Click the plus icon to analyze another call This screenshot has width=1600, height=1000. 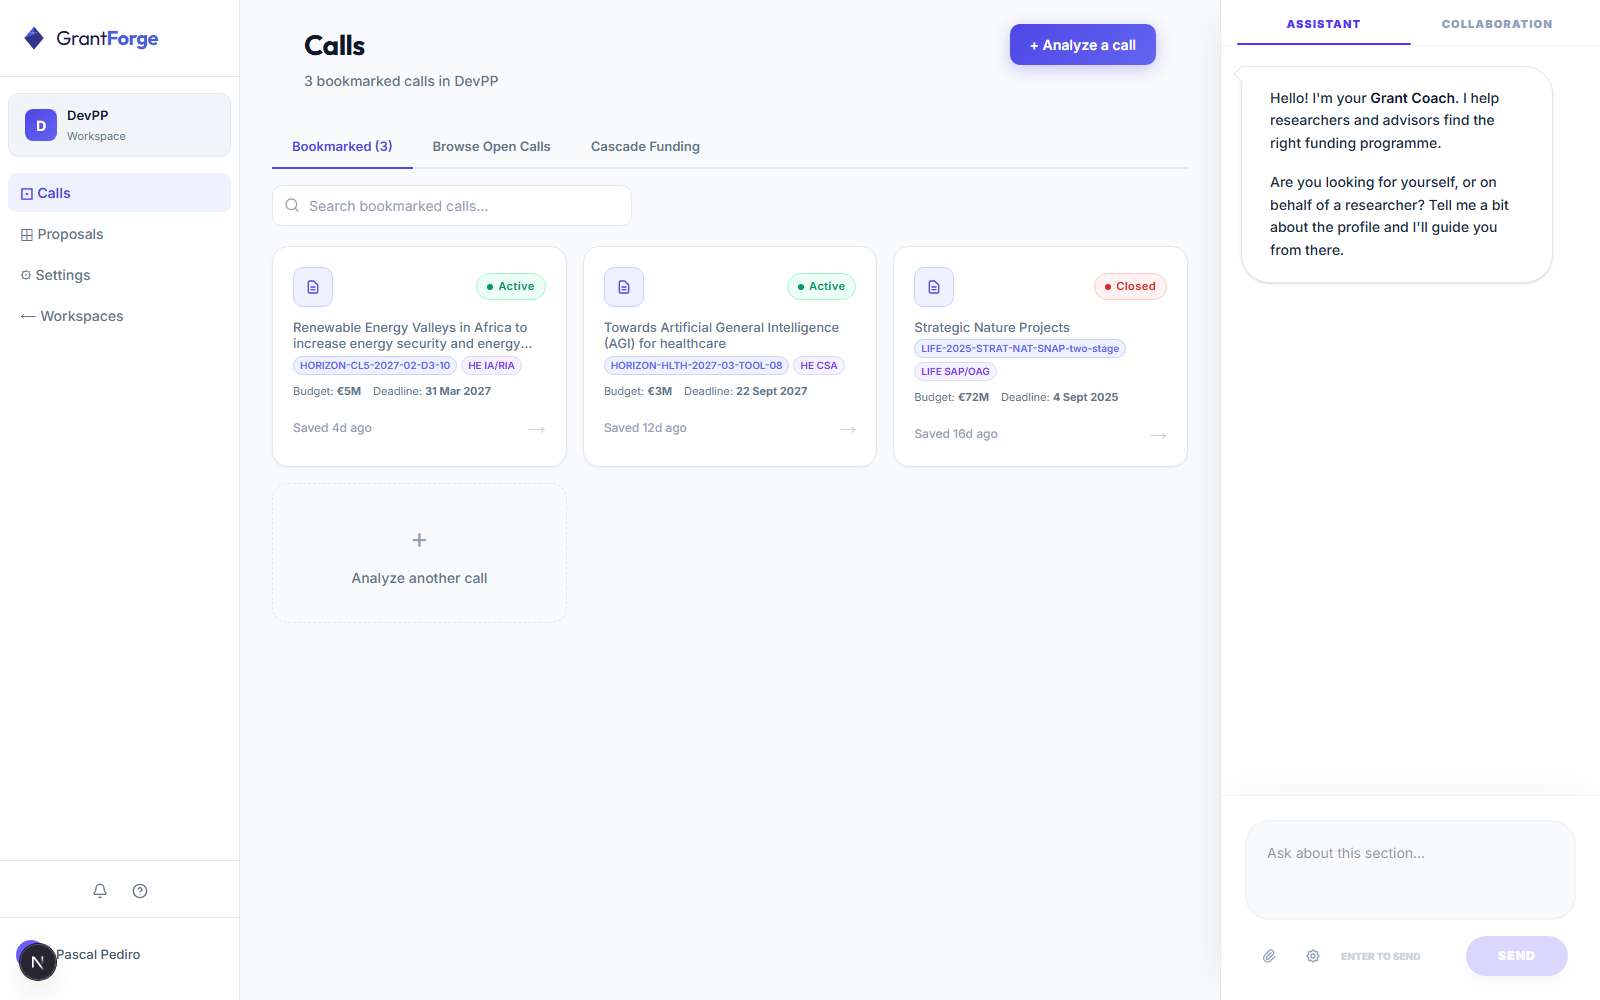tap(419, 540)
